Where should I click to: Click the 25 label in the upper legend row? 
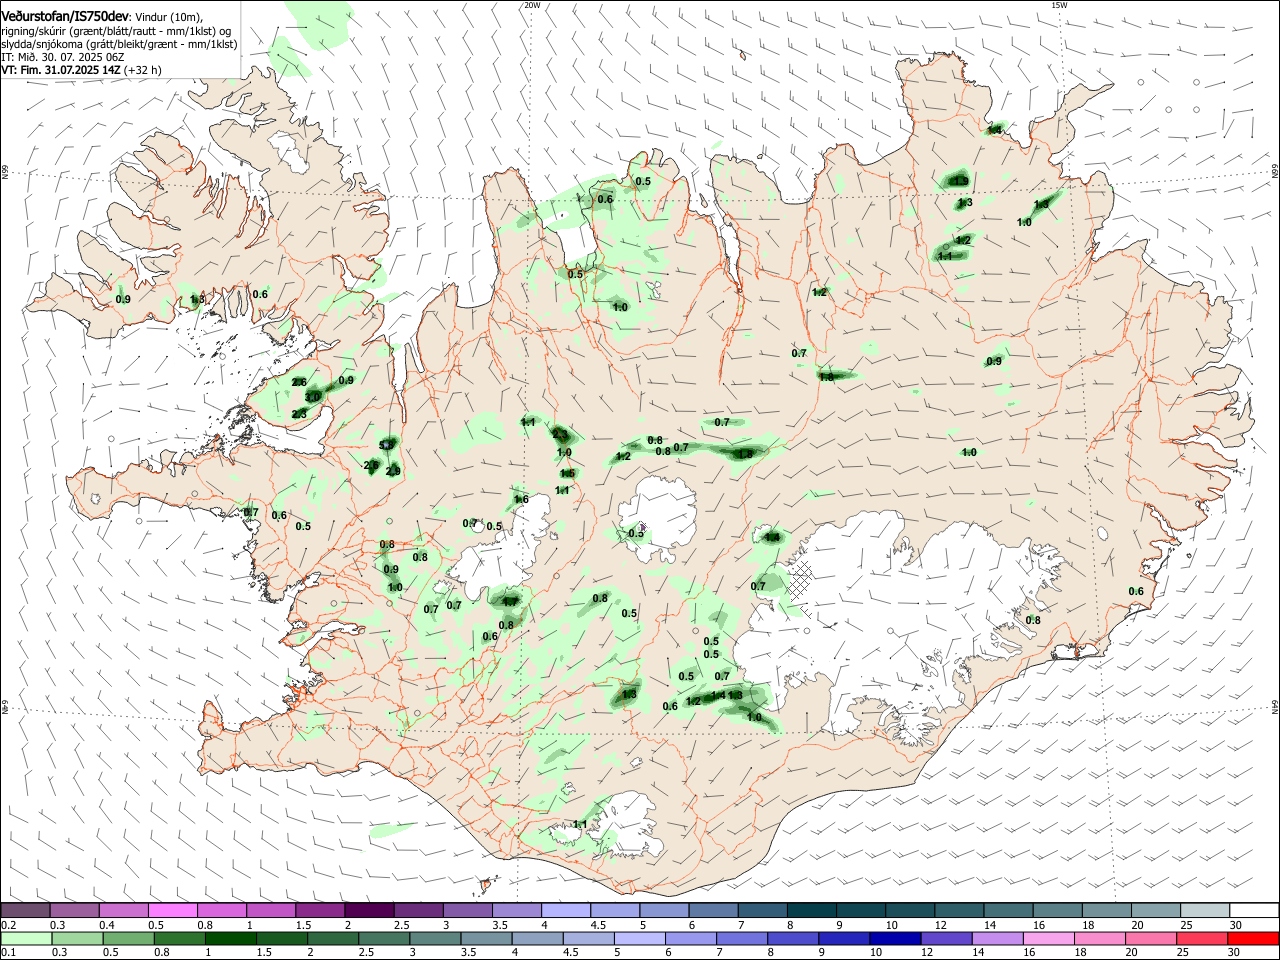point(1186,925)
